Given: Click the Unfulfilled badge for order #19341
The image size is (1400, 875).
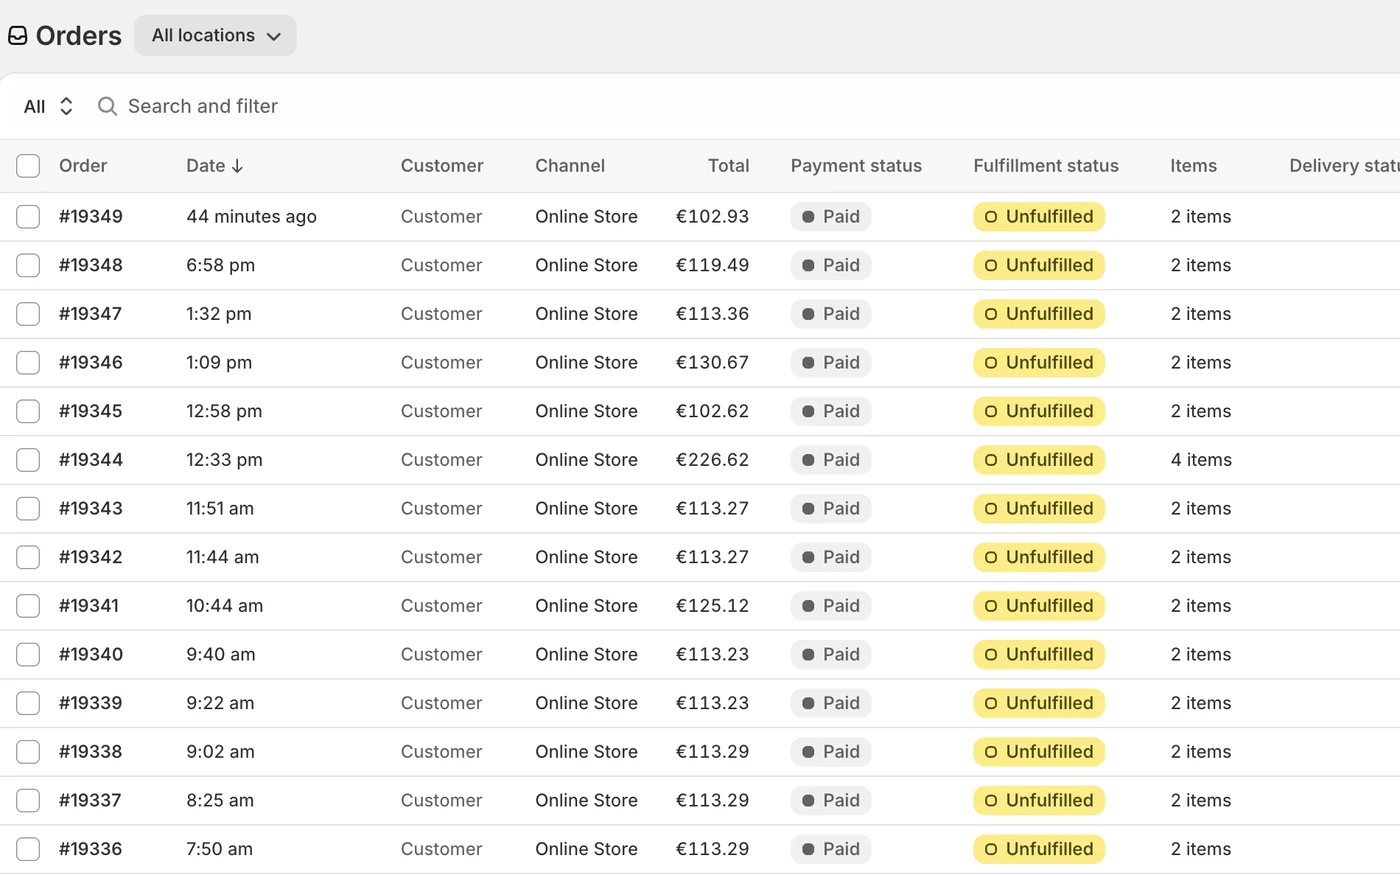Looking at the screenshot, I should 1039,606.
